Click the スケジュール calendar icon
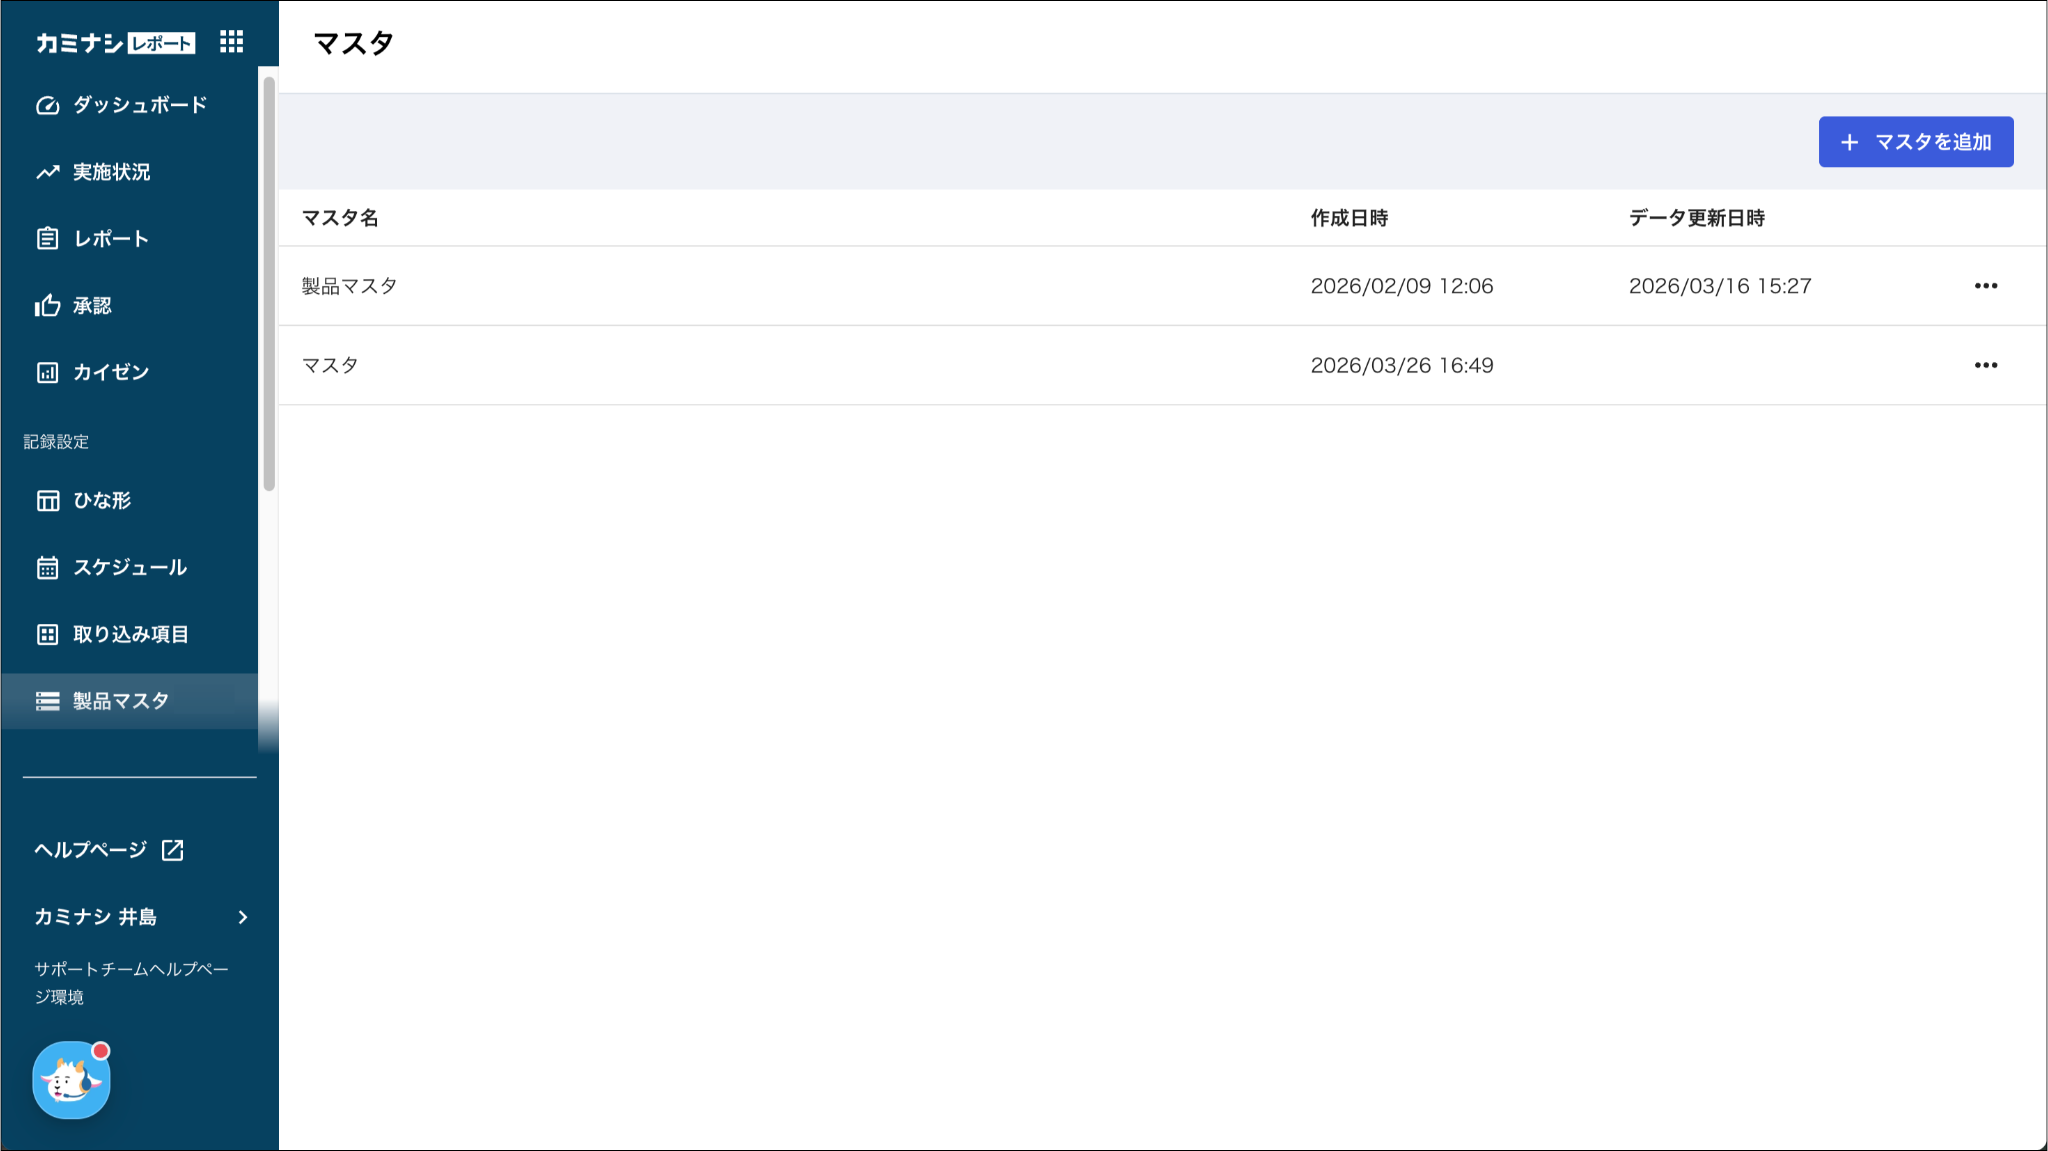 (47, 567)
